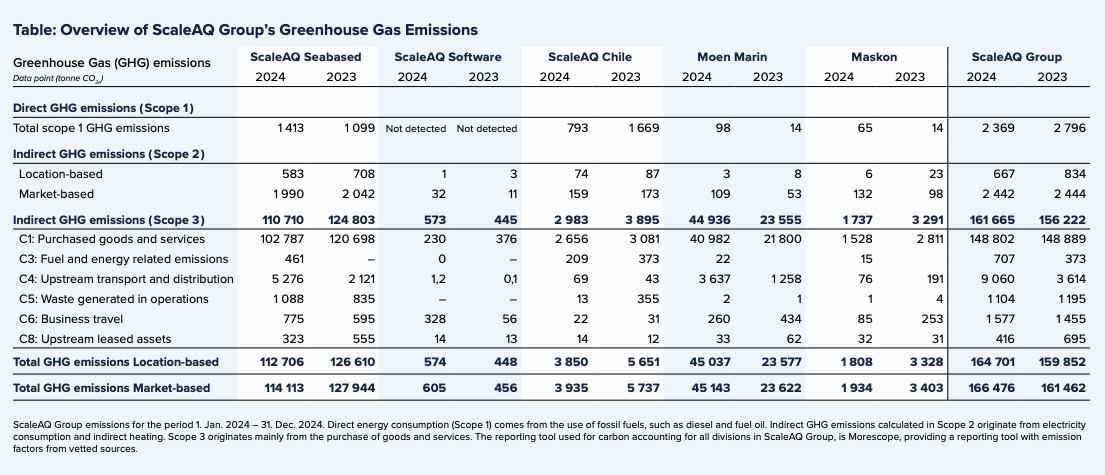Click the ScaleAQ Group column header

(1016, 57)
